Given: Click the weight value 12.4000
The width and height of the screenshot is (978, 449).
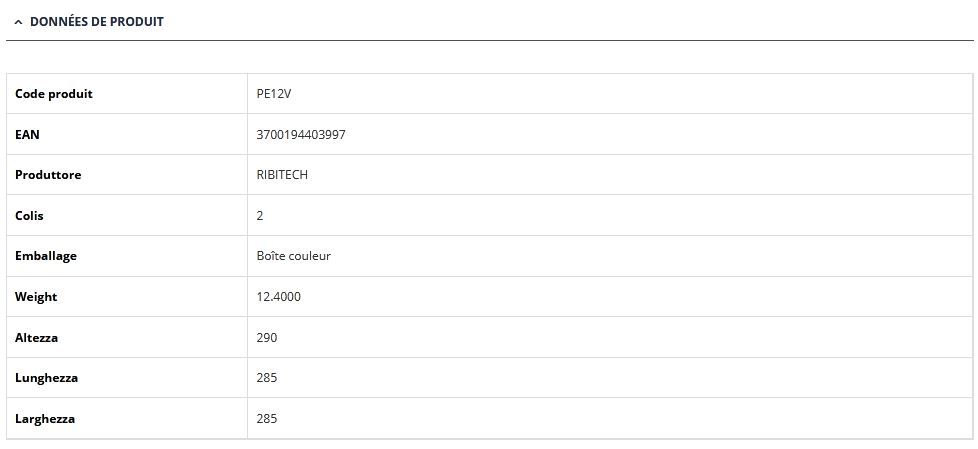Looking at the screenshot, I should pyautogui.click(x=279, y=297).
